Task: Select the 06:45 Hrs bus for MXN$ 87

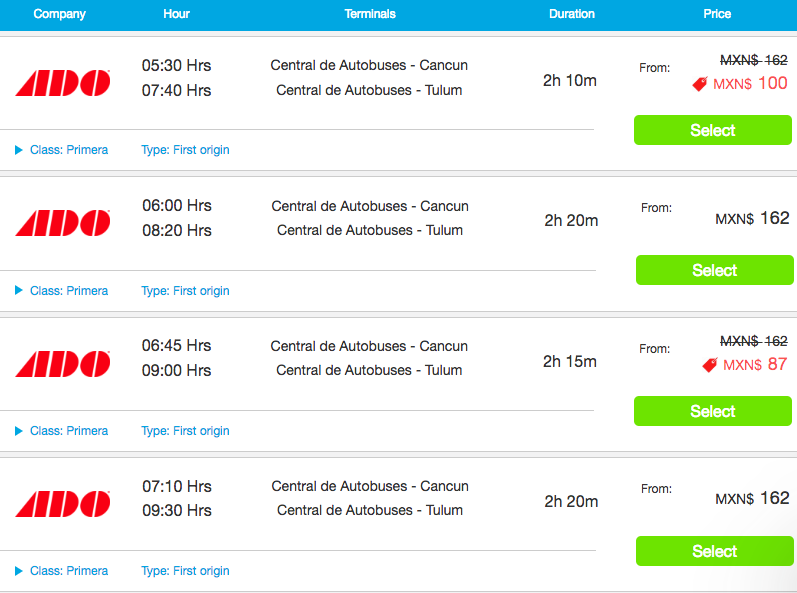Action: click(x=713, y=411)
